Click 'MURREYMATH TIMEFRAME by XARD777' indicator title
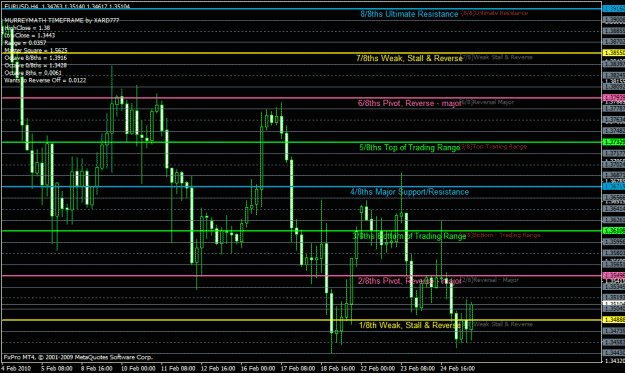625x373 pixels. point(61,20)
